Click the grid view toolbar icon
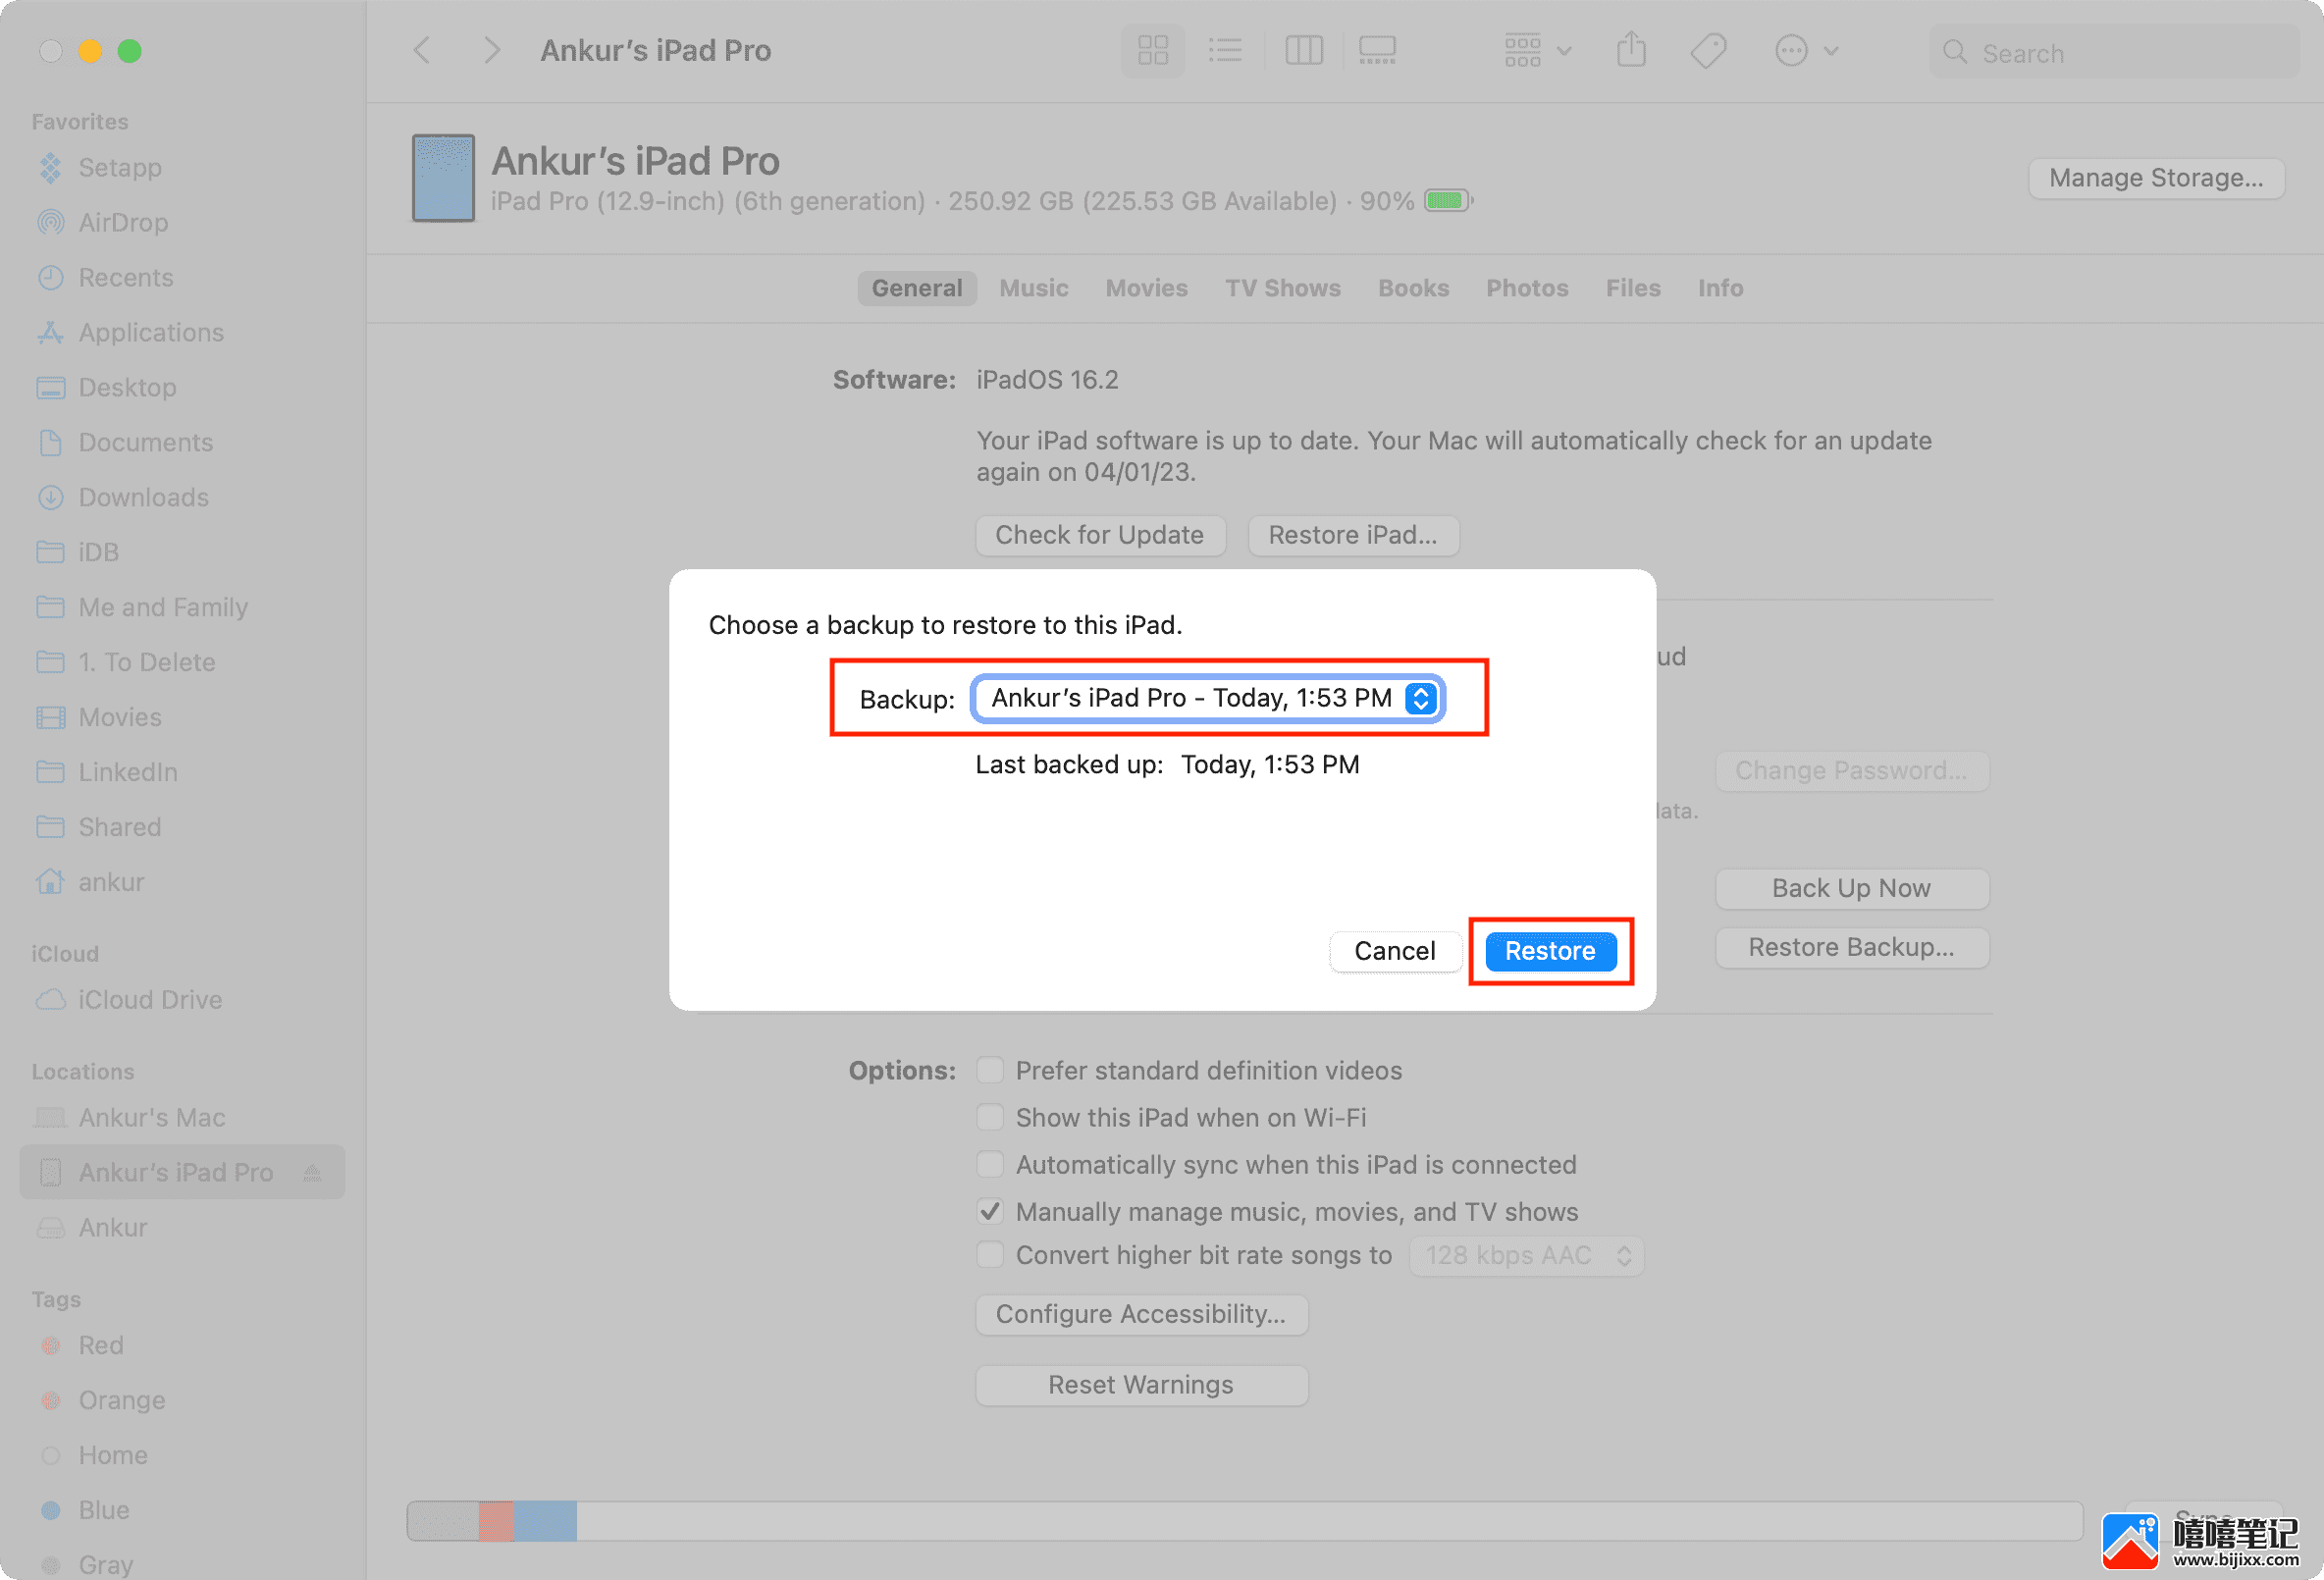 pos(1149,48)
